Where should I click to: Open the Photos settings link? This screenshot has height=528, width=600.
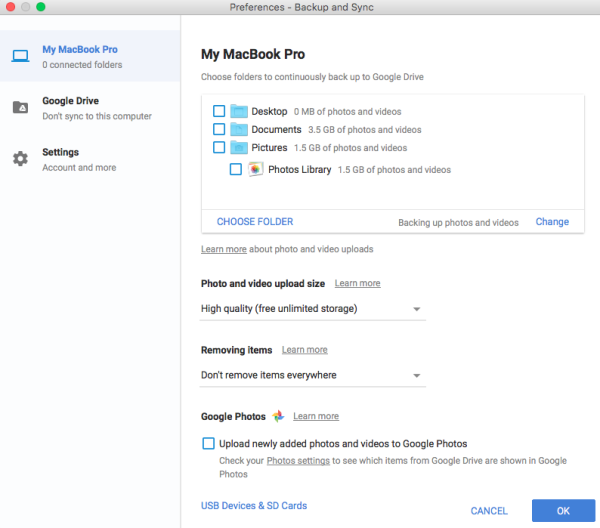(x=298, y=461)
